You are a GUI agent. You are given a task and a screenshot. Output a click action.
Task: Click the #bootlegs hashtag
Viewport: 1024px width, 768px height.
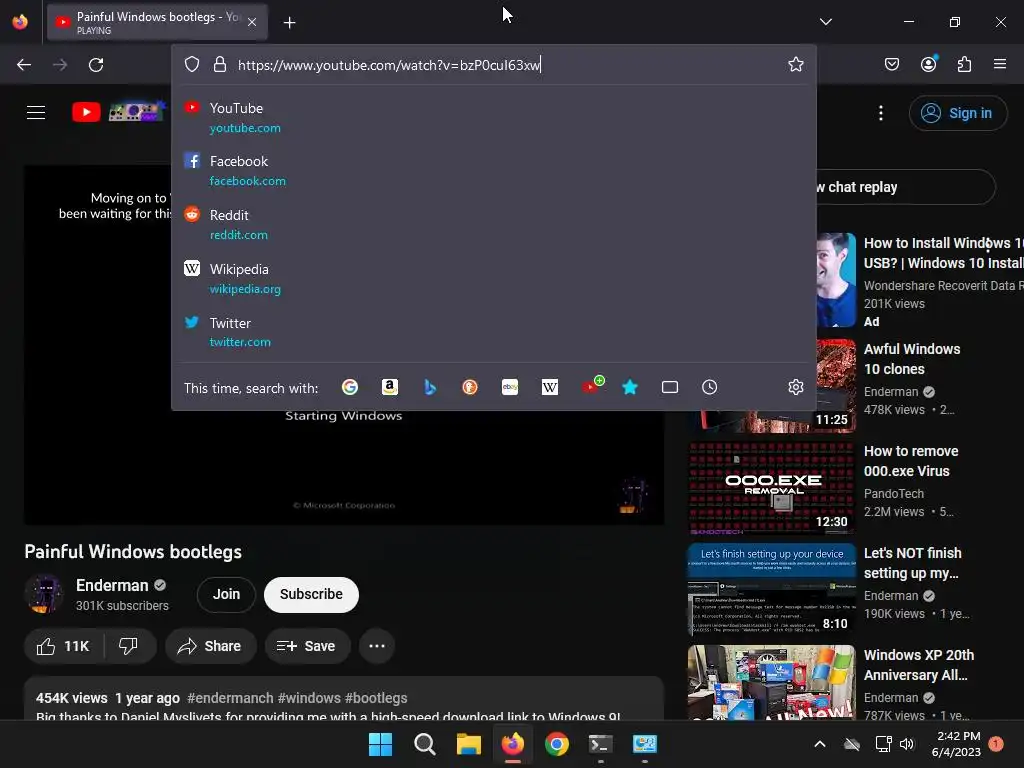pyautogui.click(x=376, y=698)
